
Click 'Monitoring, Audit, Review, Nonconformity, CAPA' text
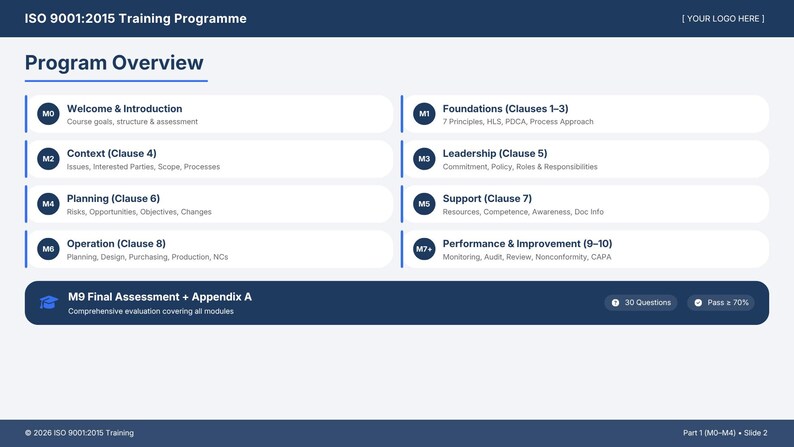click(527, 257)
